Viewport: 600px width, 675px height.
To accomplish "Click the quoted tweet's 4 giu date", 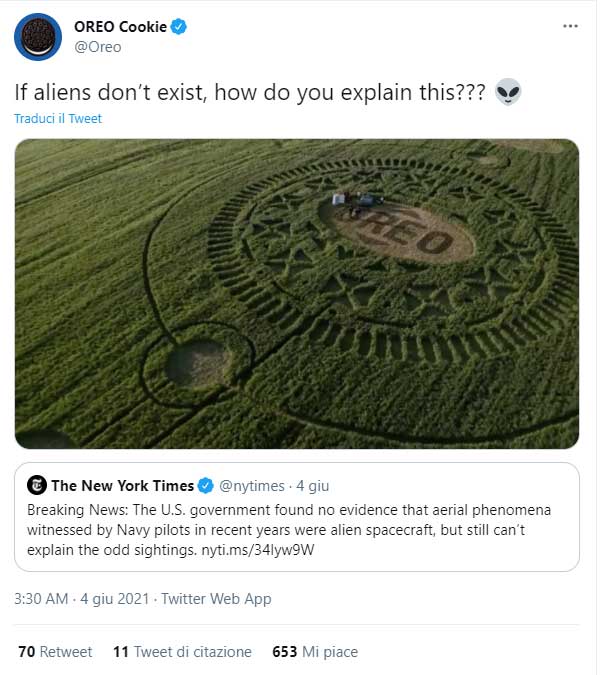I will click(315, 486).
